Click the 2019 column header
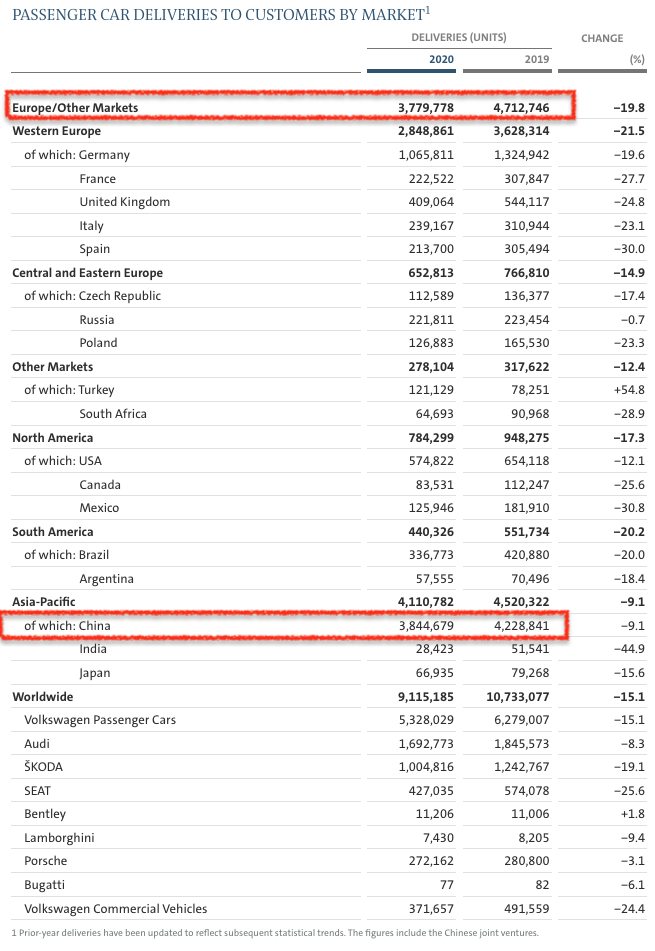Viewport: 655px width, 951px height. pos(537,59)
